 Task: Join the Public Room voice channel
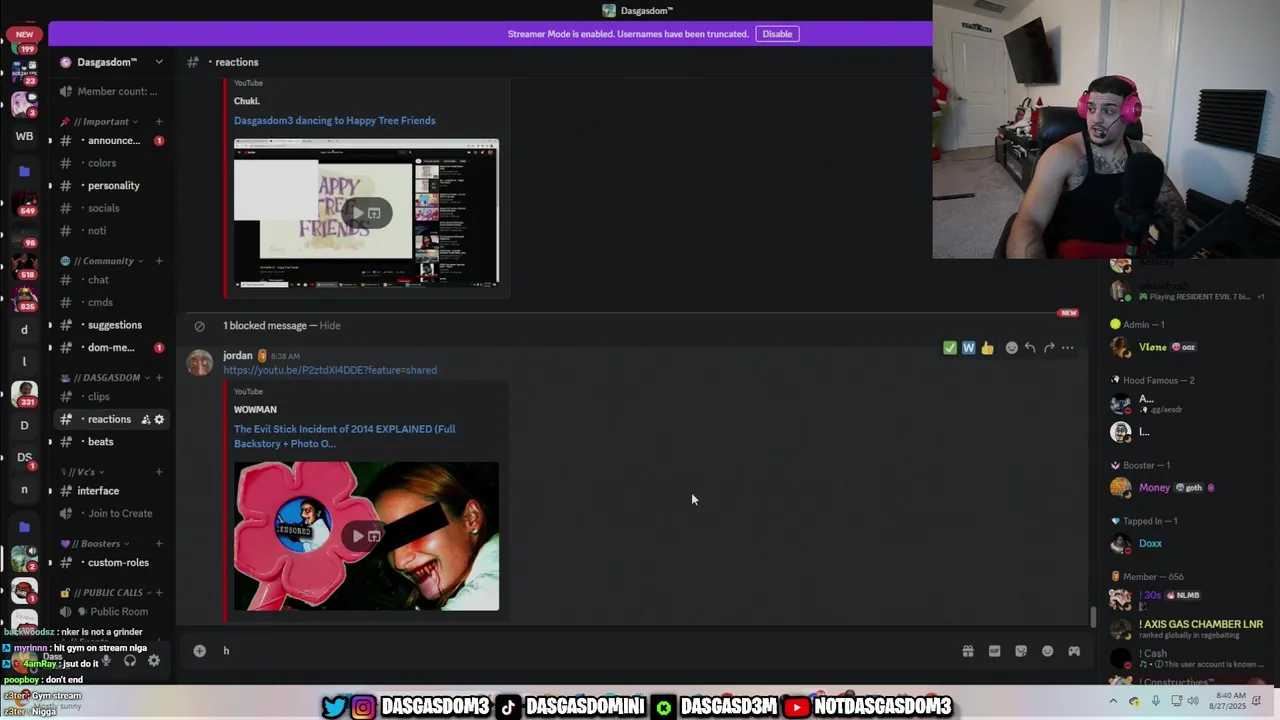coord(112,612)
